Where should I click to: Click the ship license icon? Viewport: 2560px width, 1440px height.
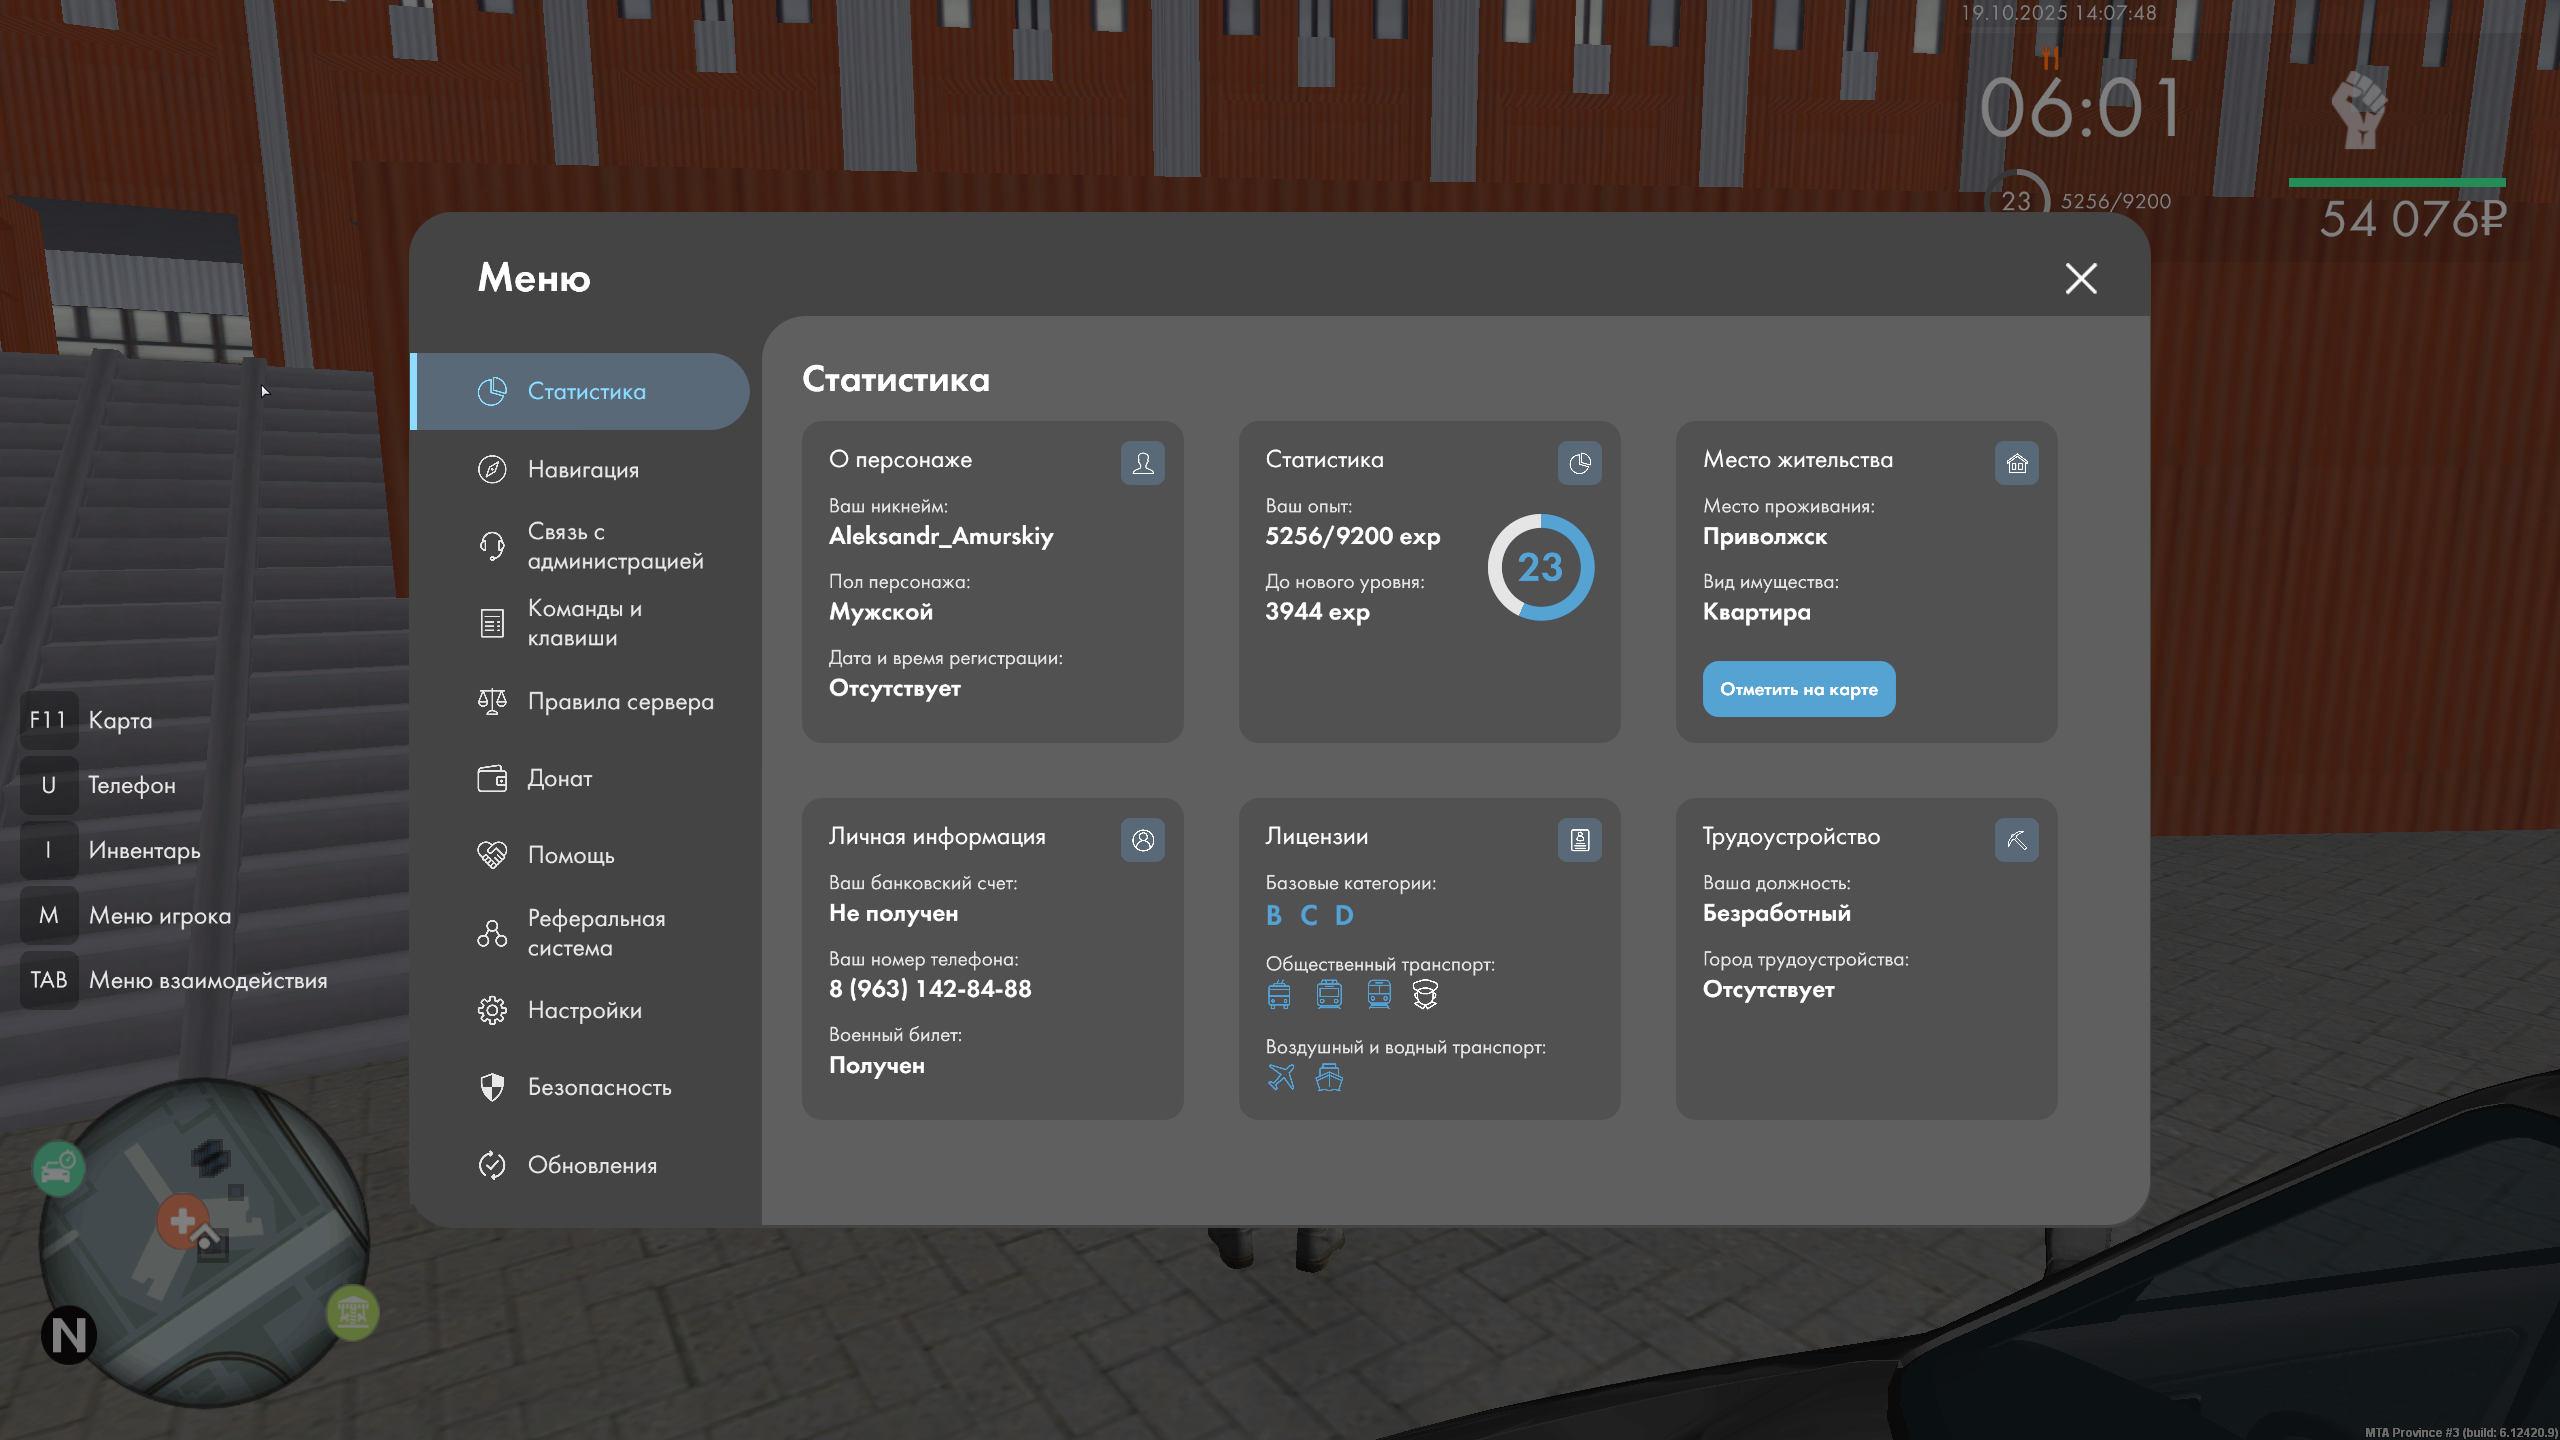coord(1329,1077)
